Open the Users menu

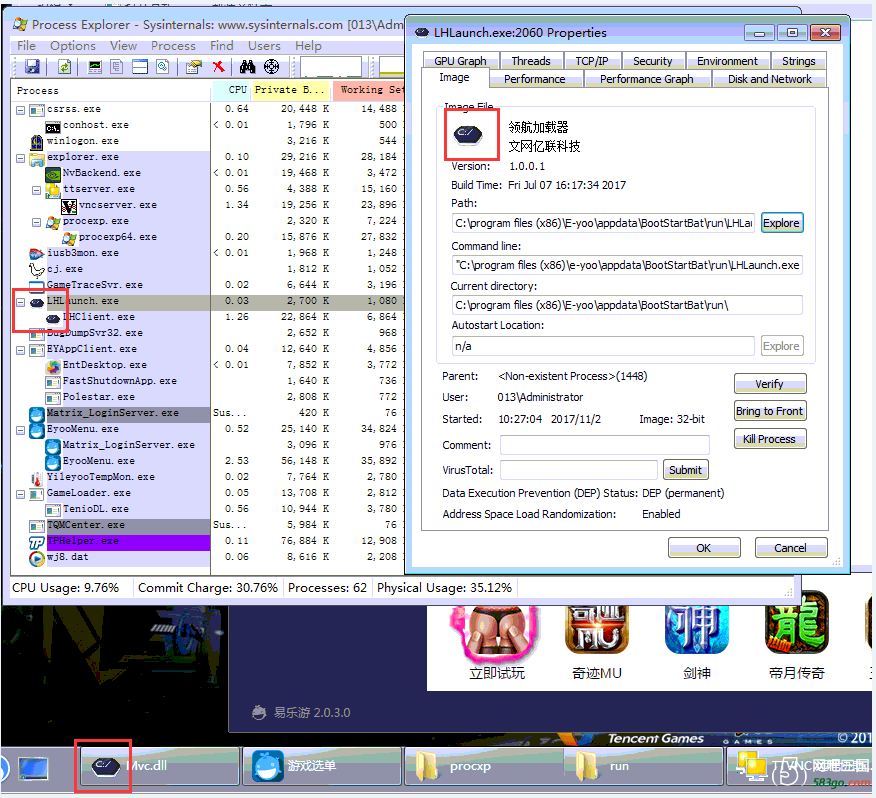(x=264, y=46)
